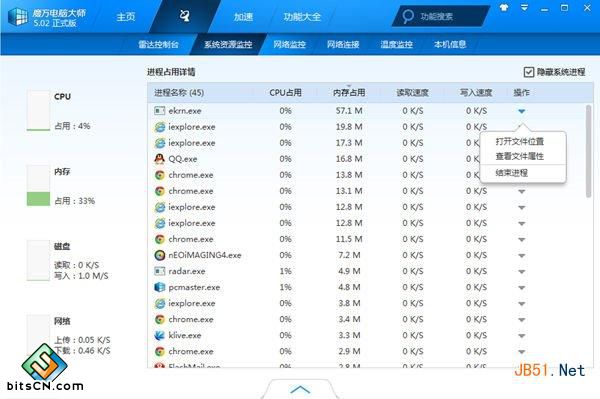This screenshot has height=399, width=600.
Task: Click the 内存 usage meter bar
Action: click(38, 186)
